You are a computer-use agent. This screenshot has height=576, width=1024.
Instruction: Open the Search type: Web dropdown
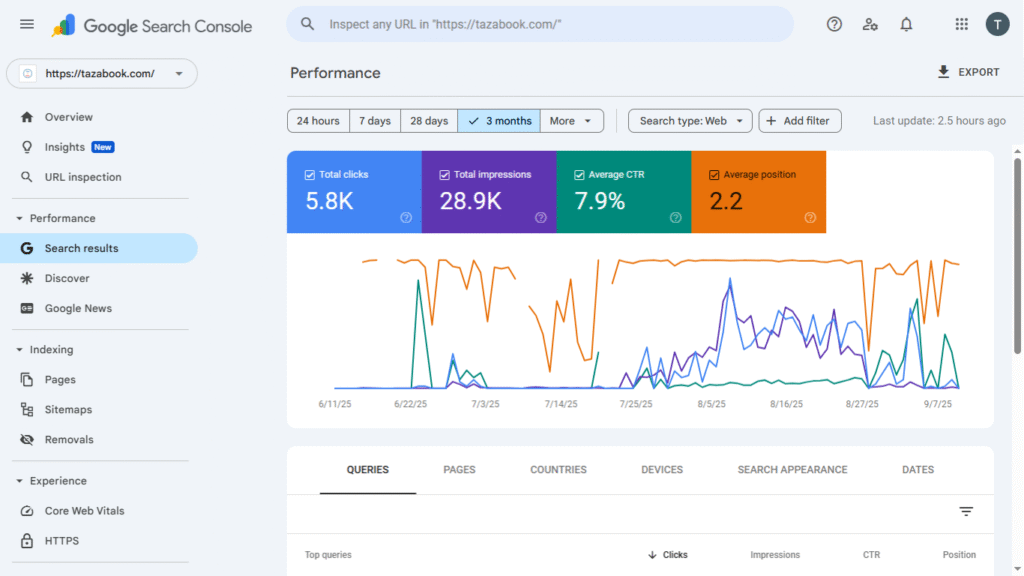click(x=690, y=121)
